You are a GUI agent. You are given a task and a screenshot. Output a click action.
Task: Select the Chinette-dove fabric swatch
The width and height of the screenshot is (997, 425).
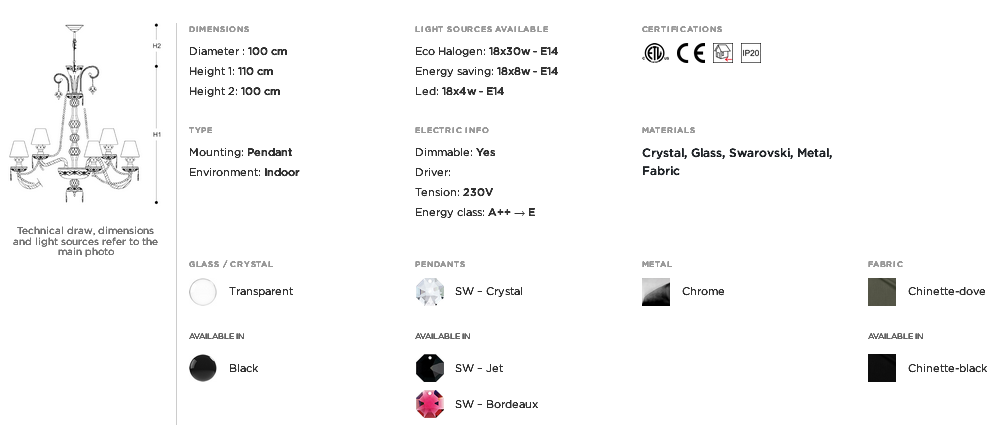click(882, 292)
